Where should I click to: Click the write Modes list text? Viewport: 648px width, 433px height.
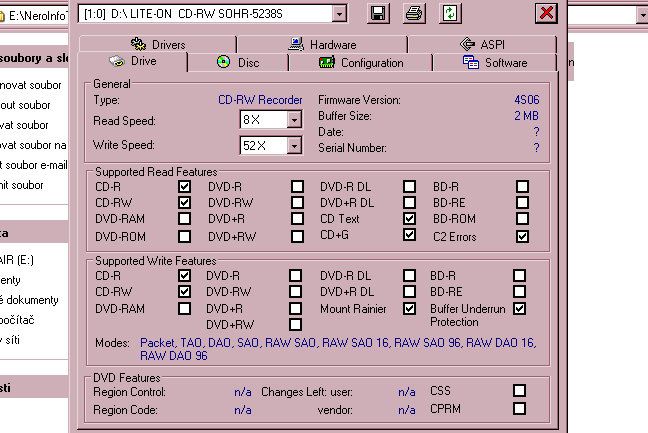(x=338, y=349)
